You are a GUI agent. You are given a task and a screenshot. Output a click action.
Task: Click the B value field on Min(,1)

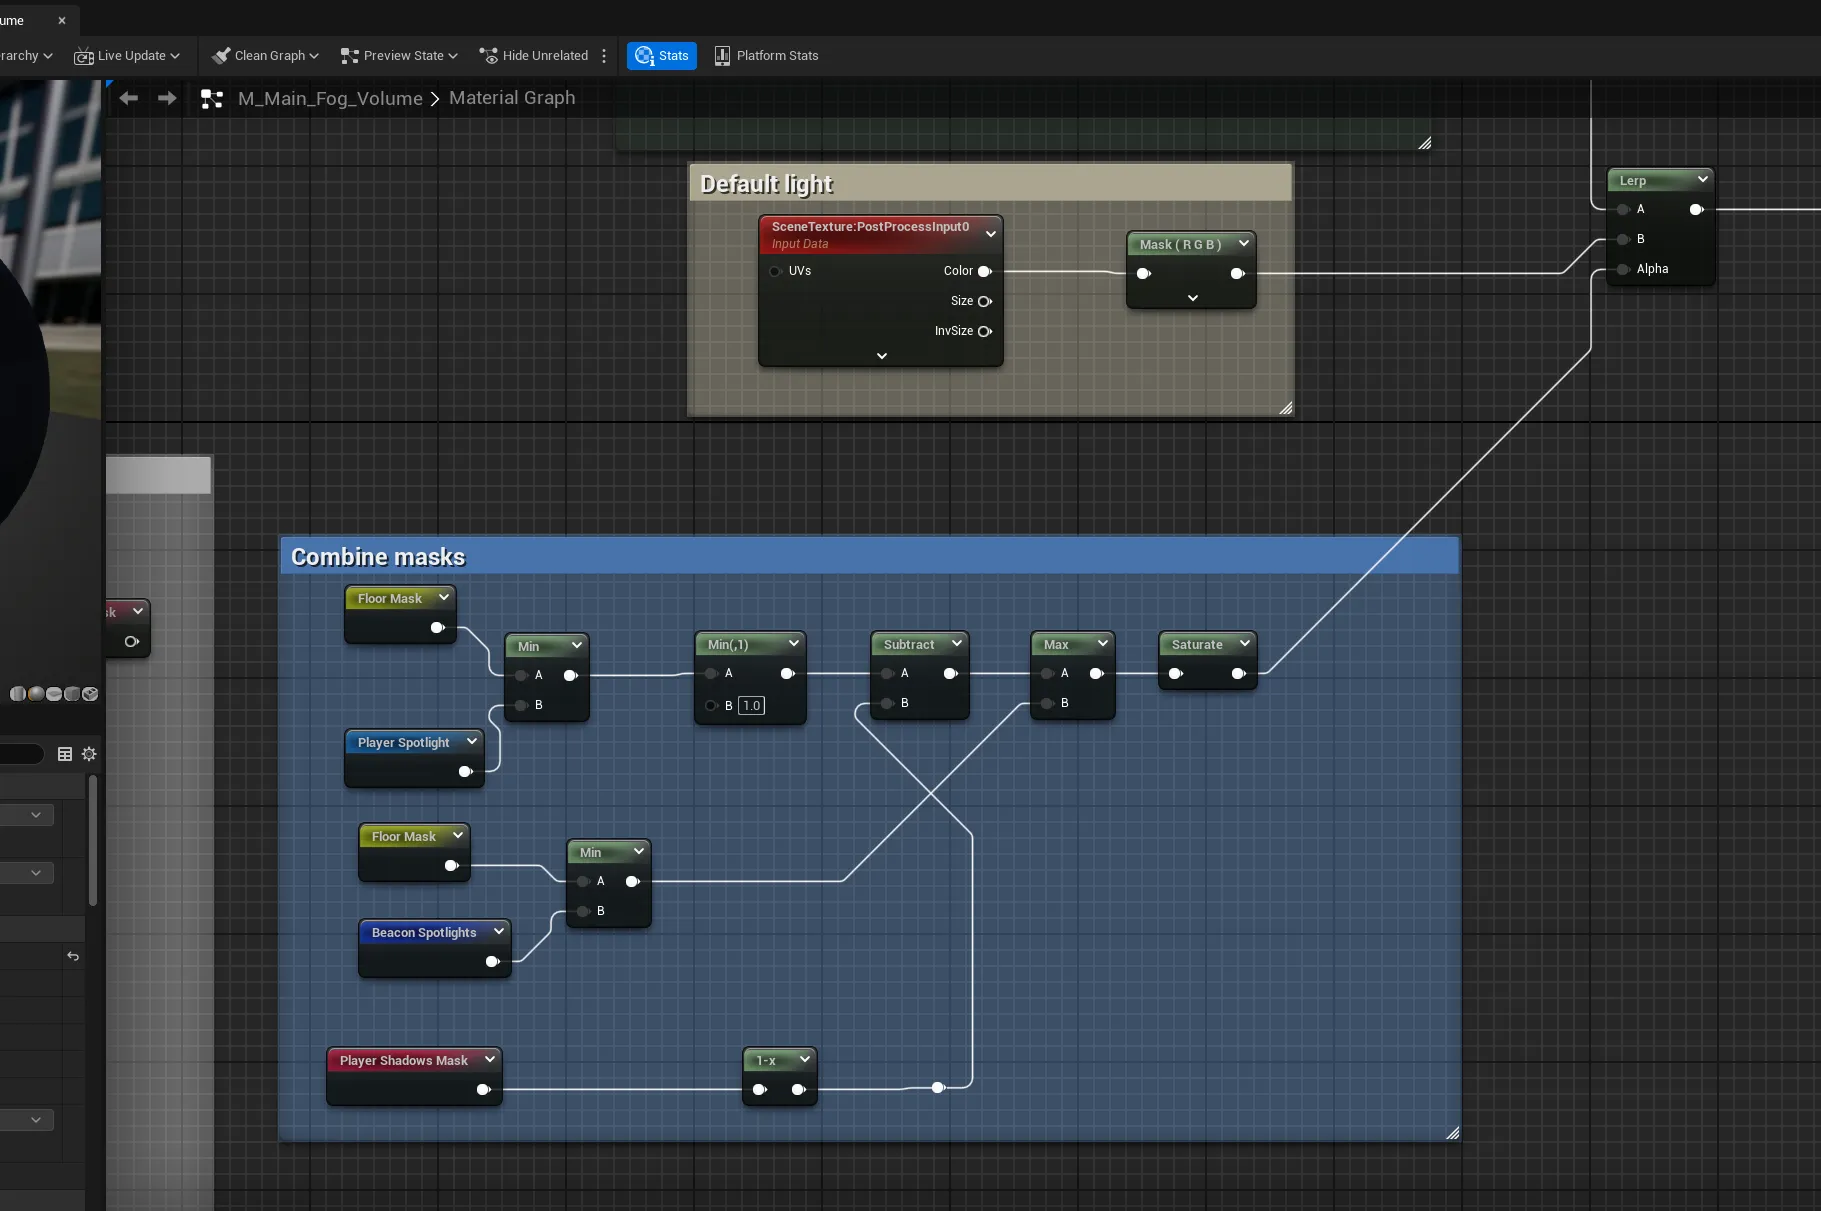(752, 706)
